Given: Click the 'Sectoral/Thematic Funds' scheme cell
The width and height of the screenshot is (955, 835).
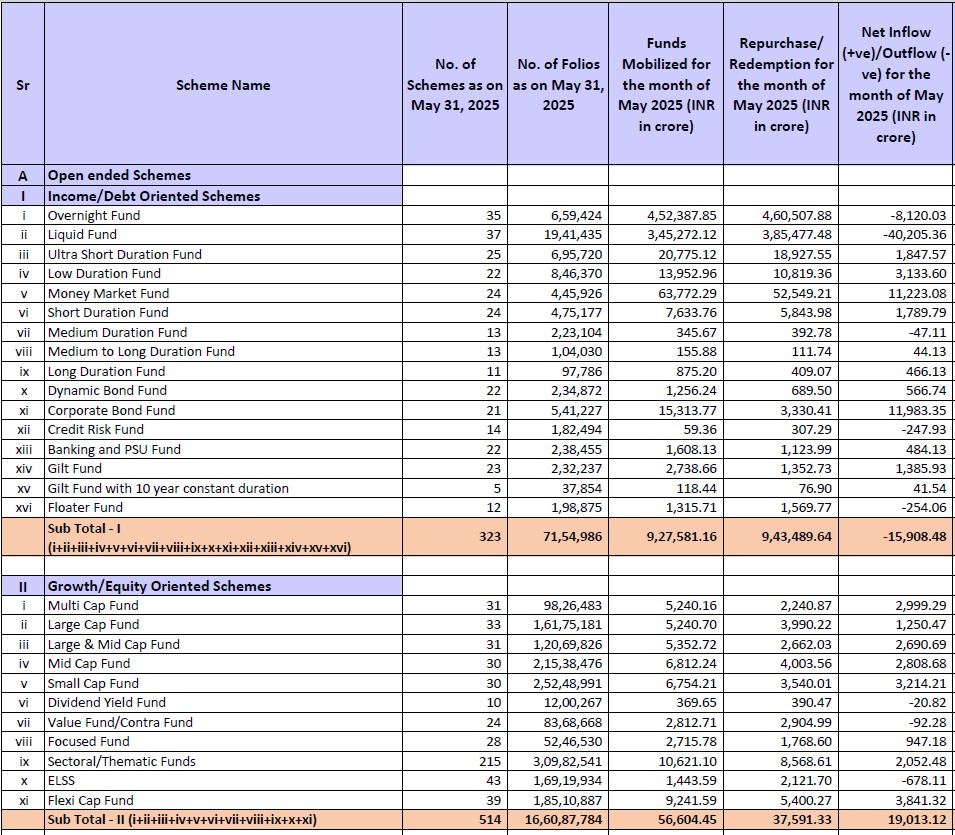Looking at the screenshot, I should click(122, 761).
